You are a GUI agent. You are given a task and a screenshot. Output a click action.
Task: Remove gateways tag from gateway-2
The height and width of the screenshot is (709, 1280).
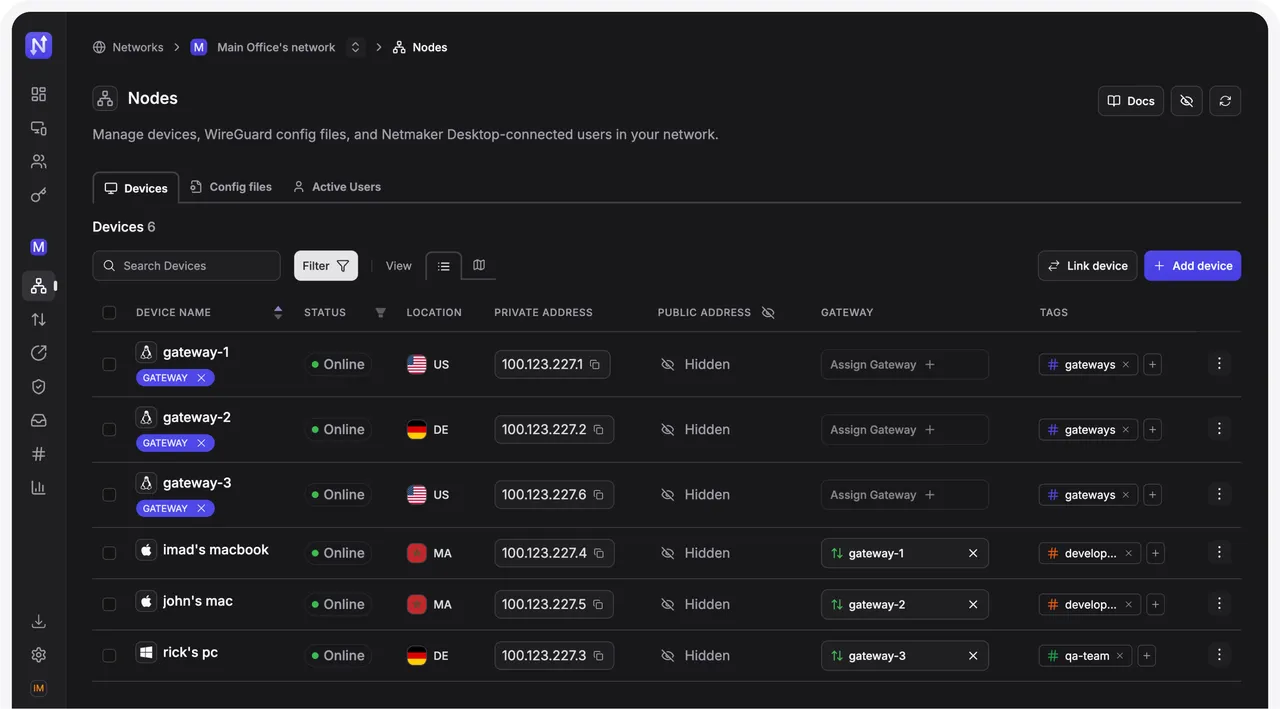tap(1126, 430)
